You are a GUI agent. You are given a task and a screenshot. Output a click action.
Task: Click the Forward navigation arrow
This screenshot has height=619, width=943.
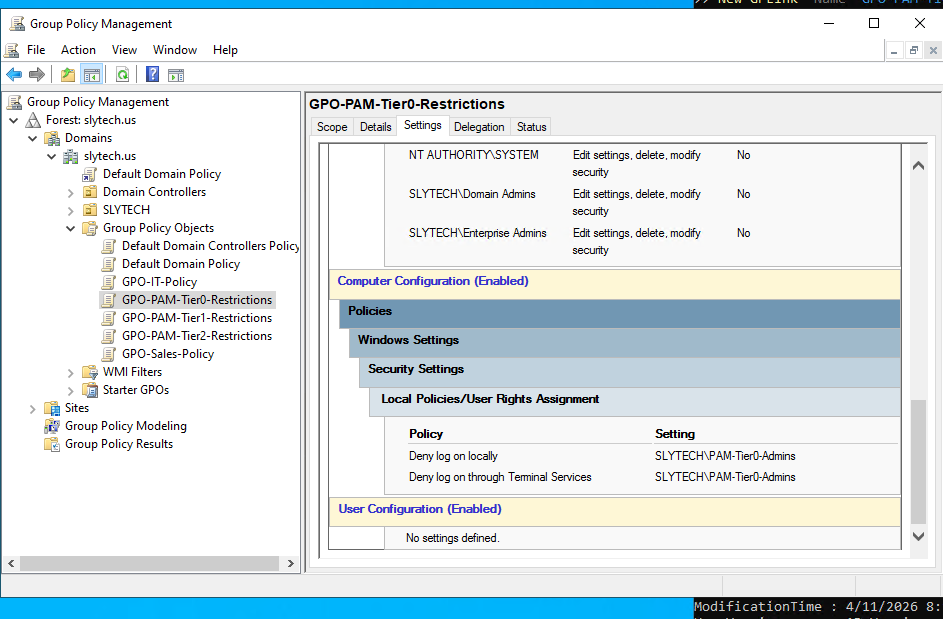(x=37, y=74)
